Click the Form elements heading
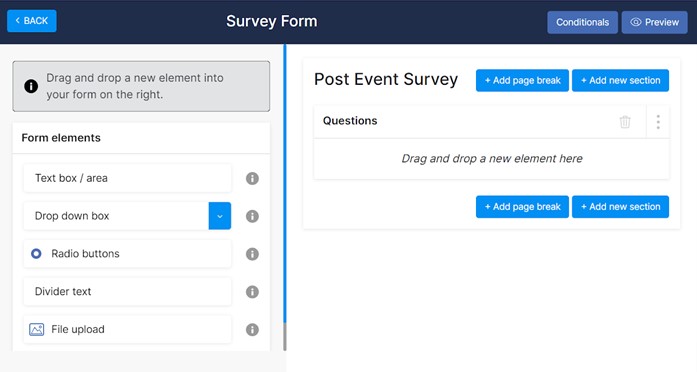Image resolution: width=697 pixels, height=372 pixels. tap(61, 138)
